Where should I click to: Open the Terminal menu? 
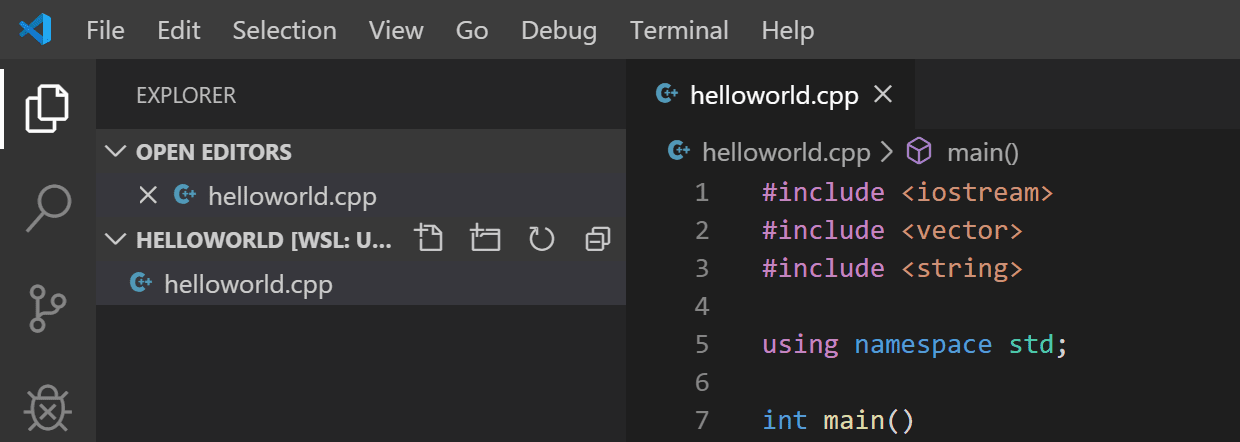[679, 30]
